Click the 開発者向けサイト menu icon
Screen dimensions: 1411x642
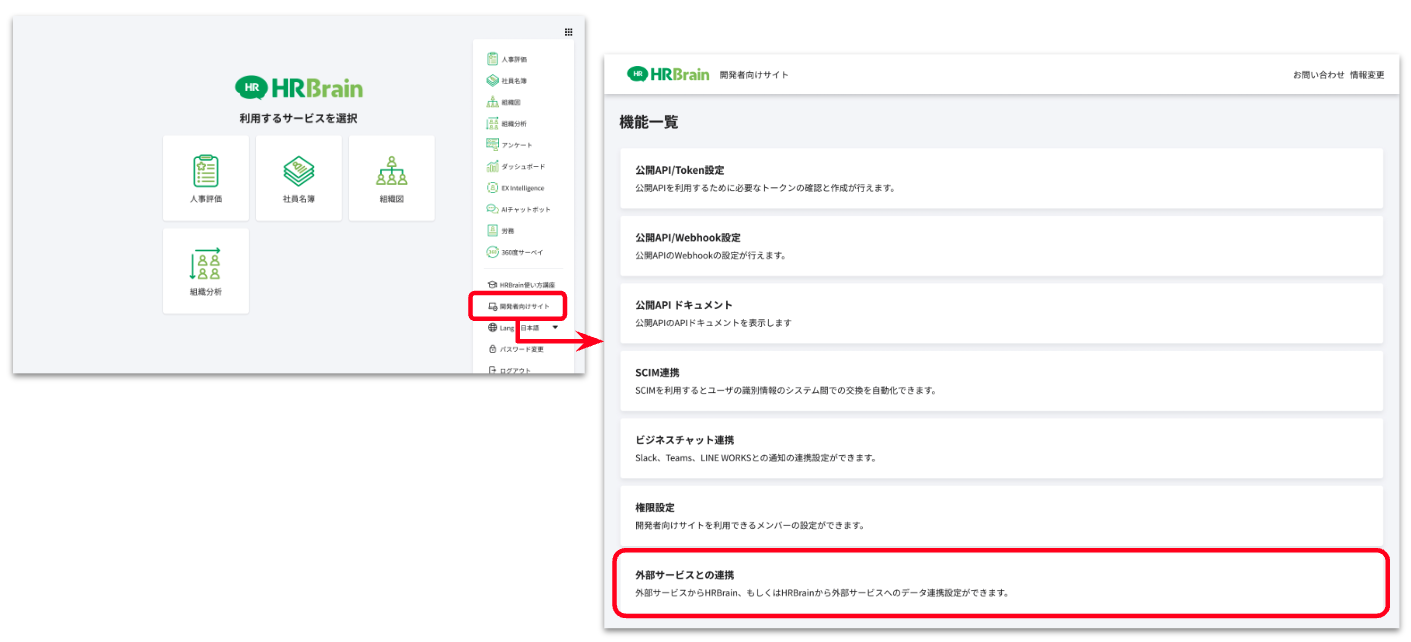tap(492, 306)
